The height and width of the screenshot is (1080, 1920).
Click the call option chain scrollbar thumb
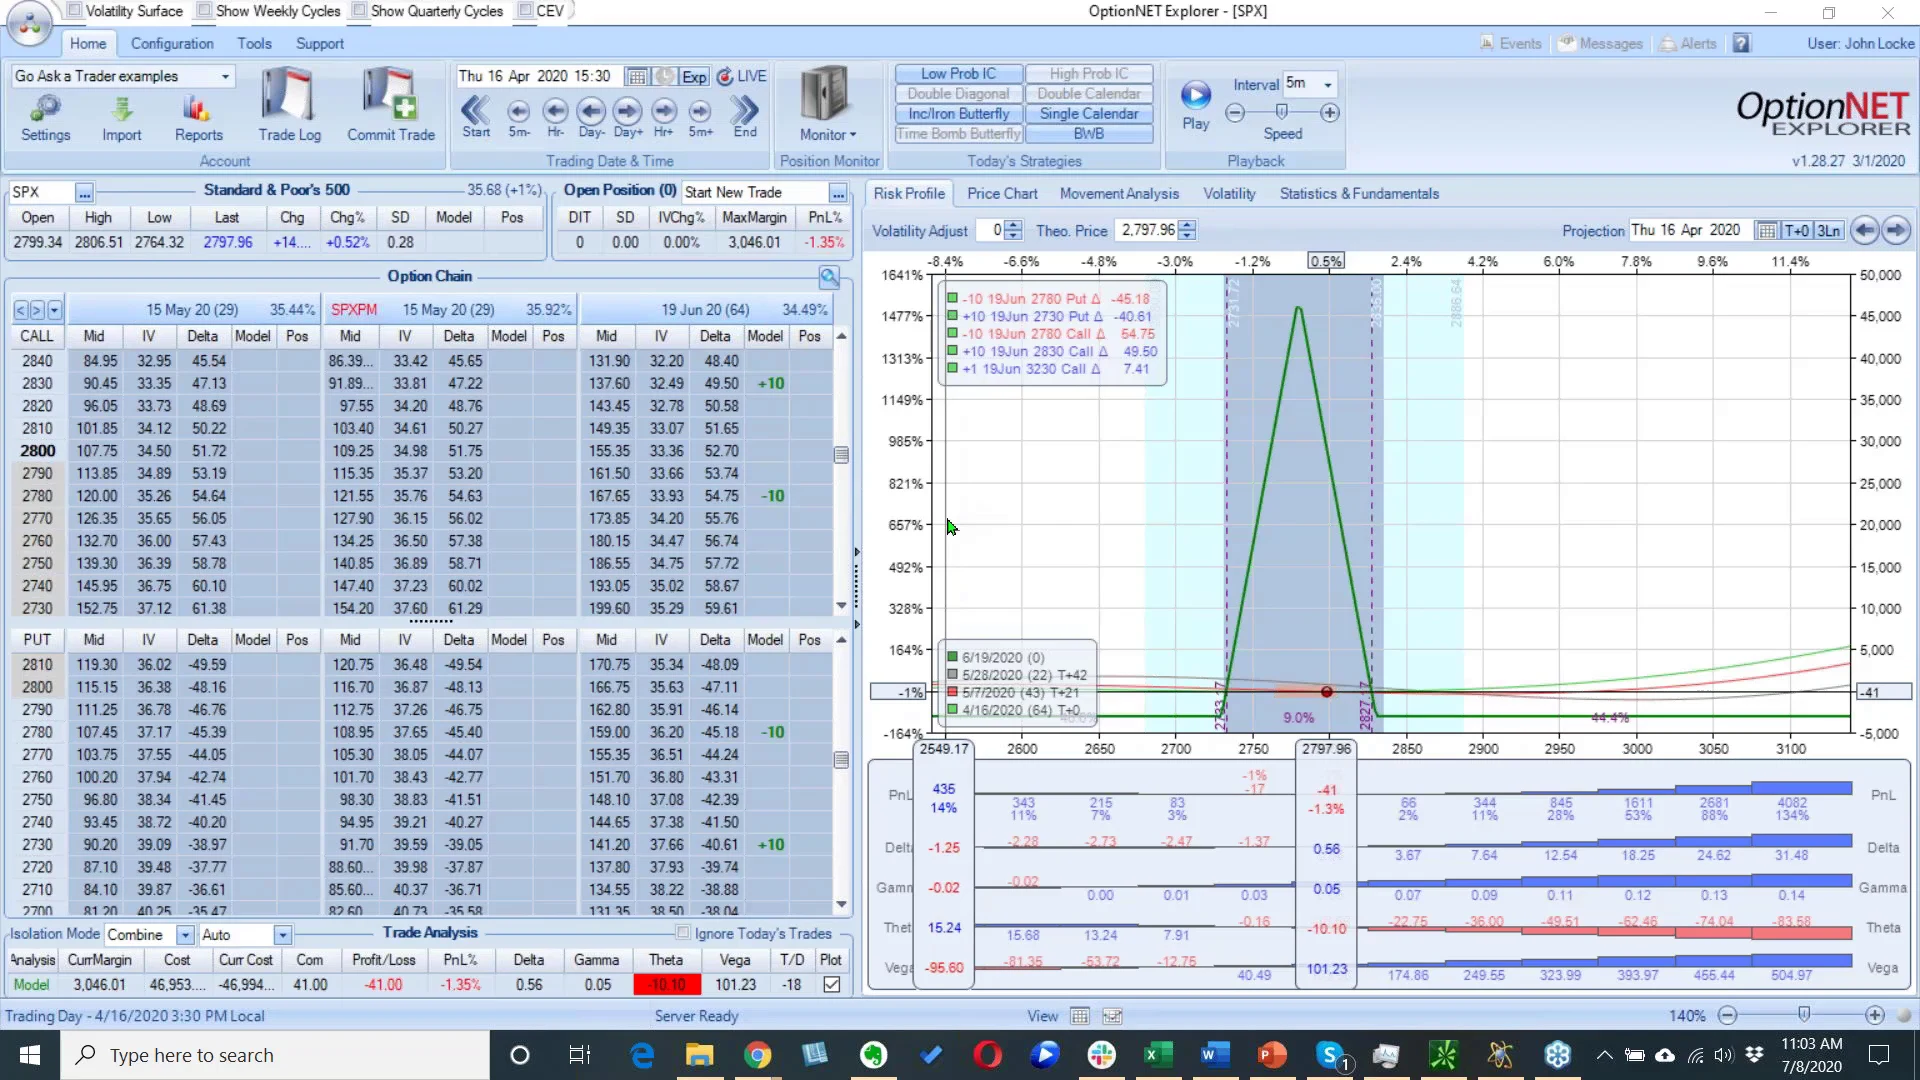pyautogui.click(x=841, y=455)
